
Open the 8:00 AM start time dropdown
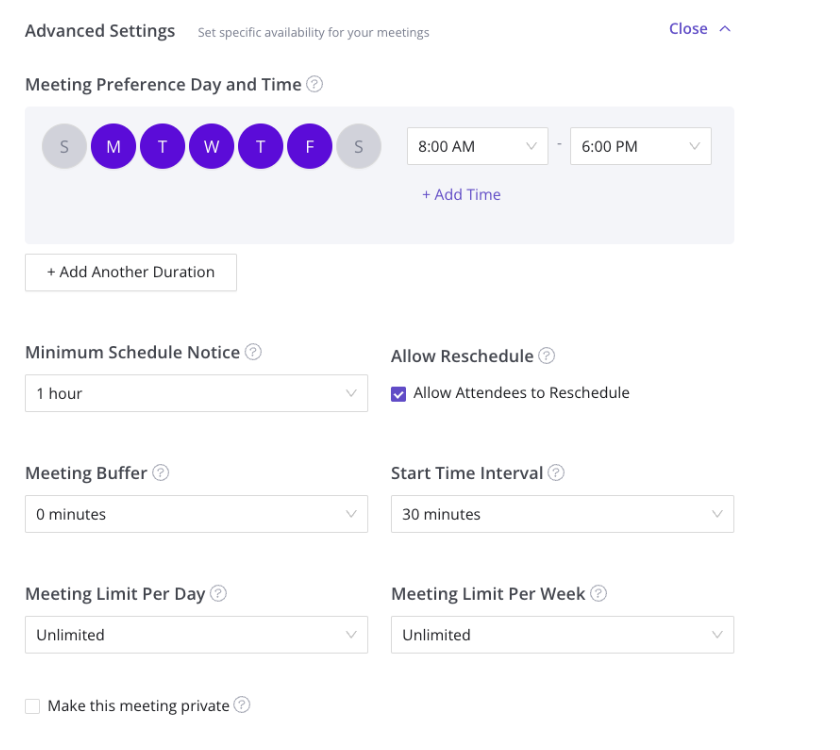click(477, 146)
